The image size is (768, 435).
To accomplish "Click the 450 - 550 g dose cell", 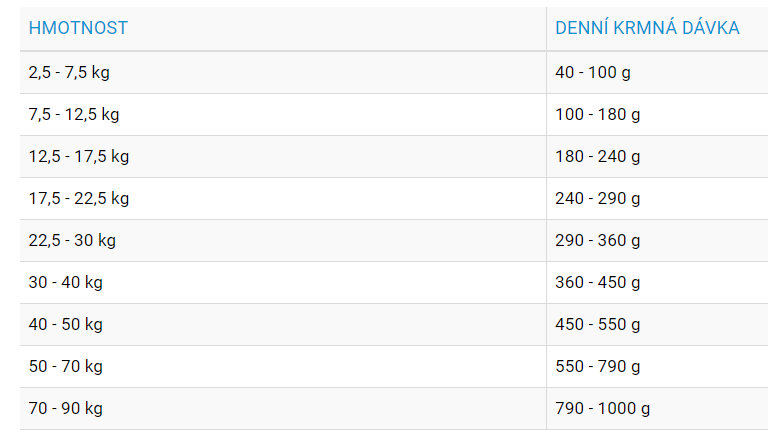I will pos(657,325).
